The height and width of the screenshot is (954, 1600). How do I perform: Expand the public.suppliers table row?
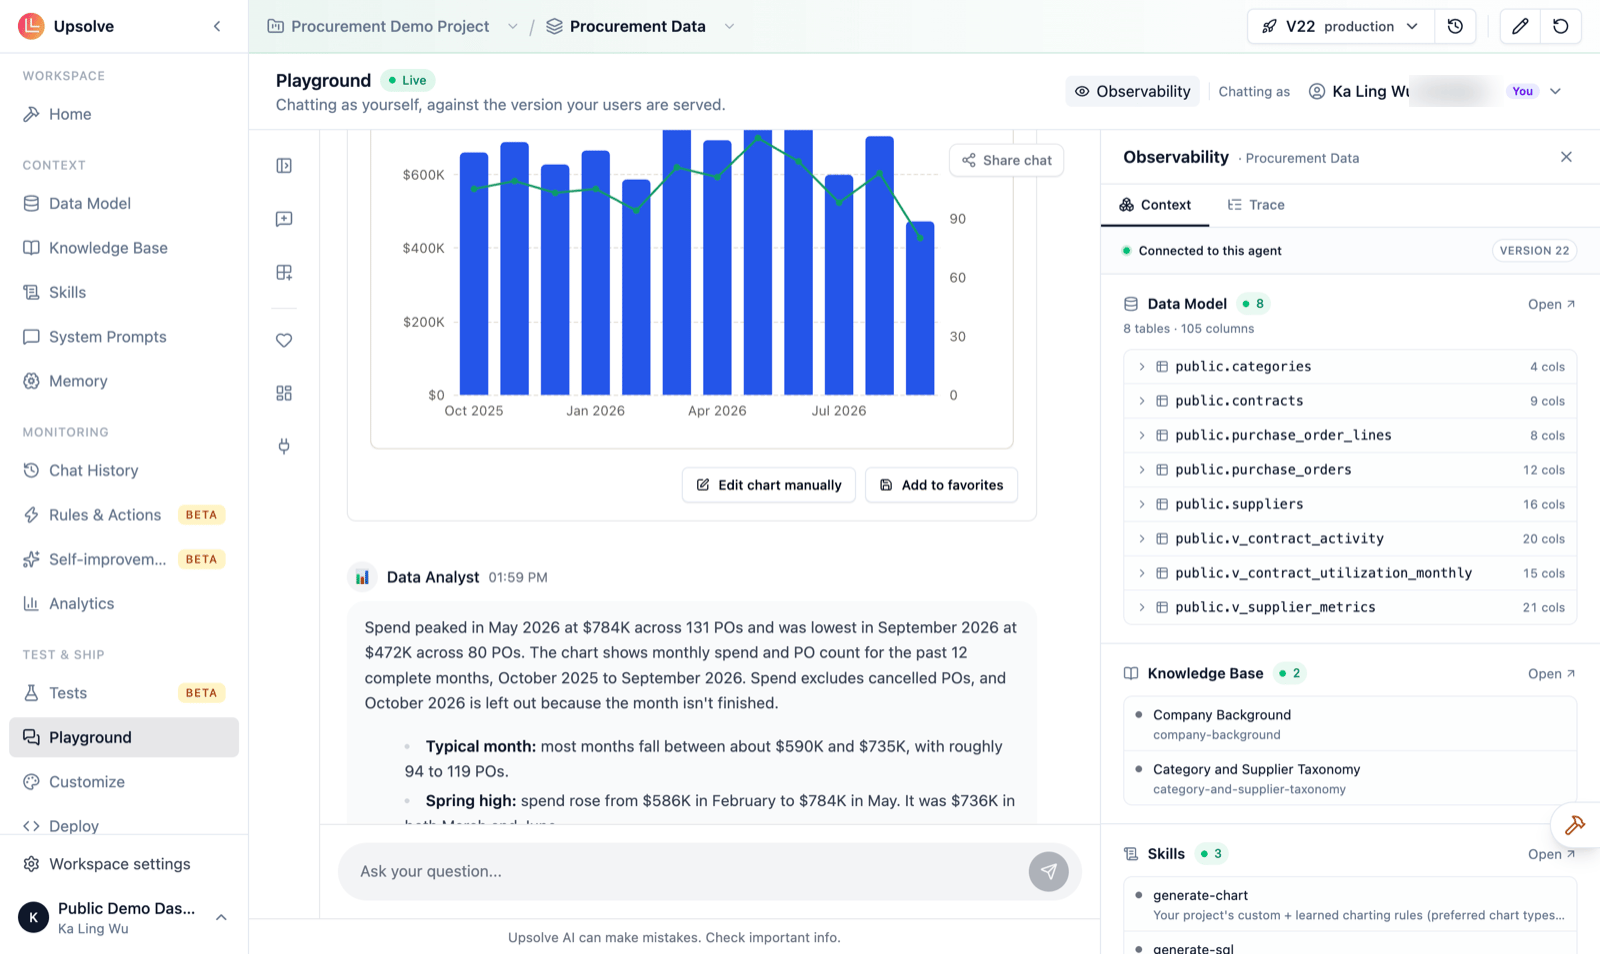[1350, 504]
